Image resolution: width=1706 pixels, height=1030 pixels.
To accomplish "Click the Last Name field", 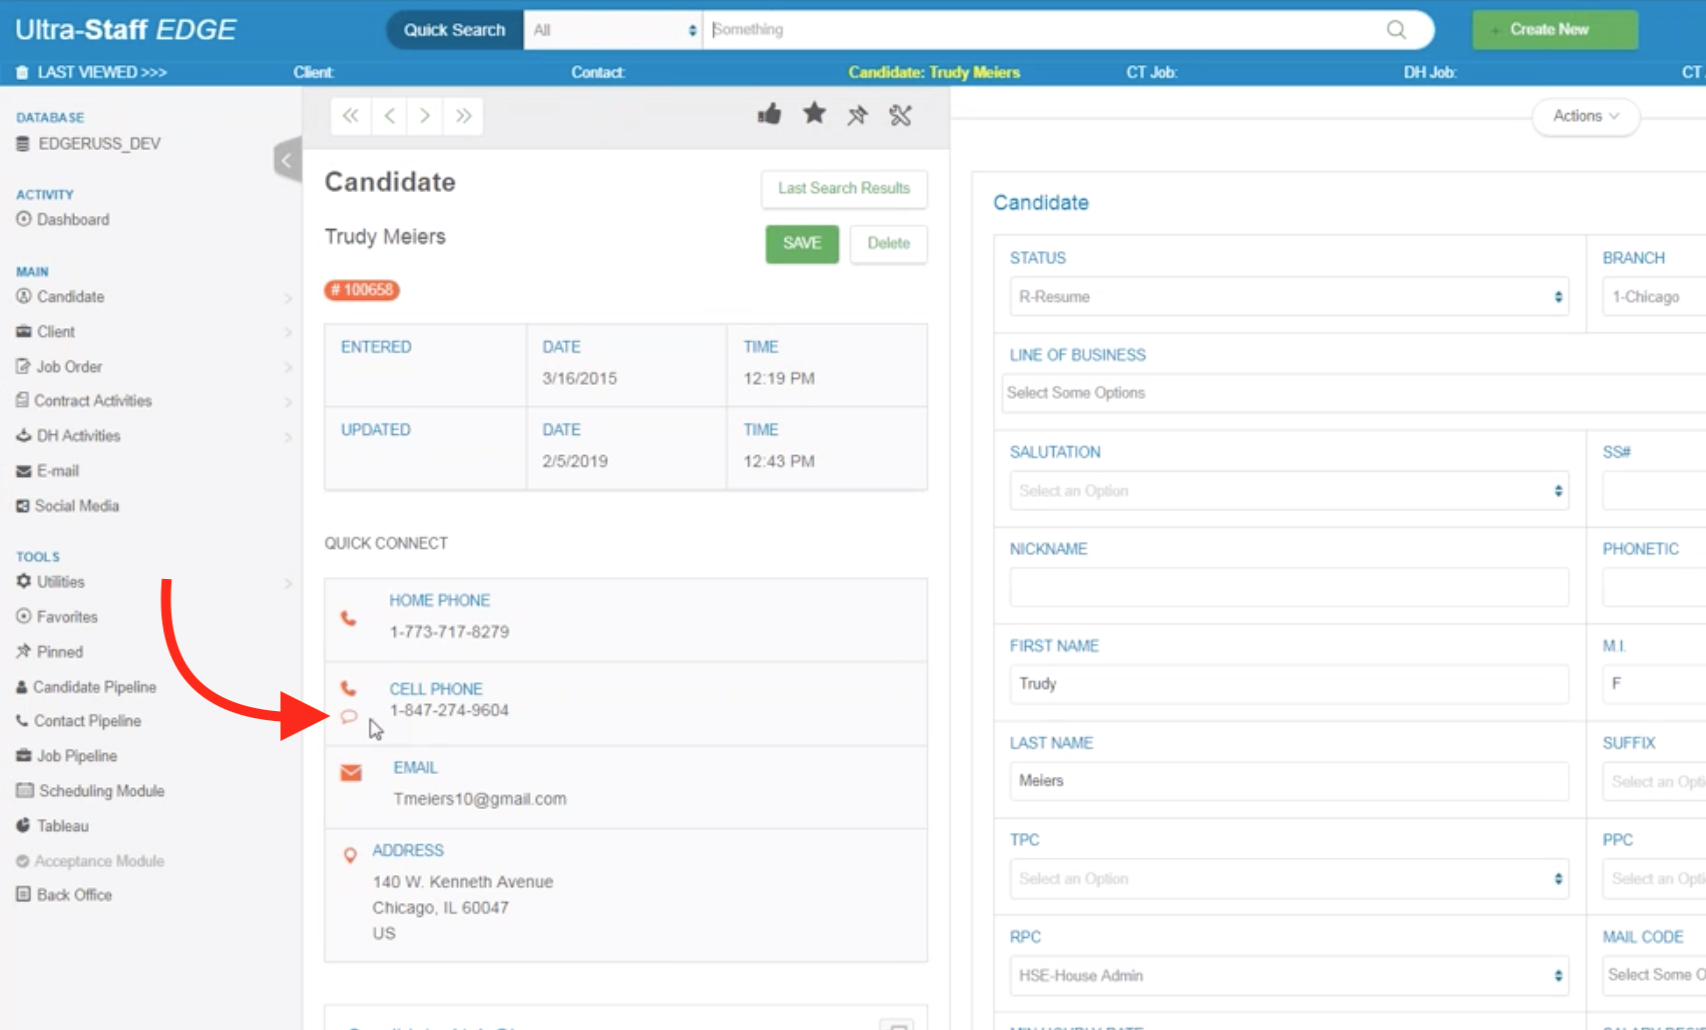I will point(1289,781).
